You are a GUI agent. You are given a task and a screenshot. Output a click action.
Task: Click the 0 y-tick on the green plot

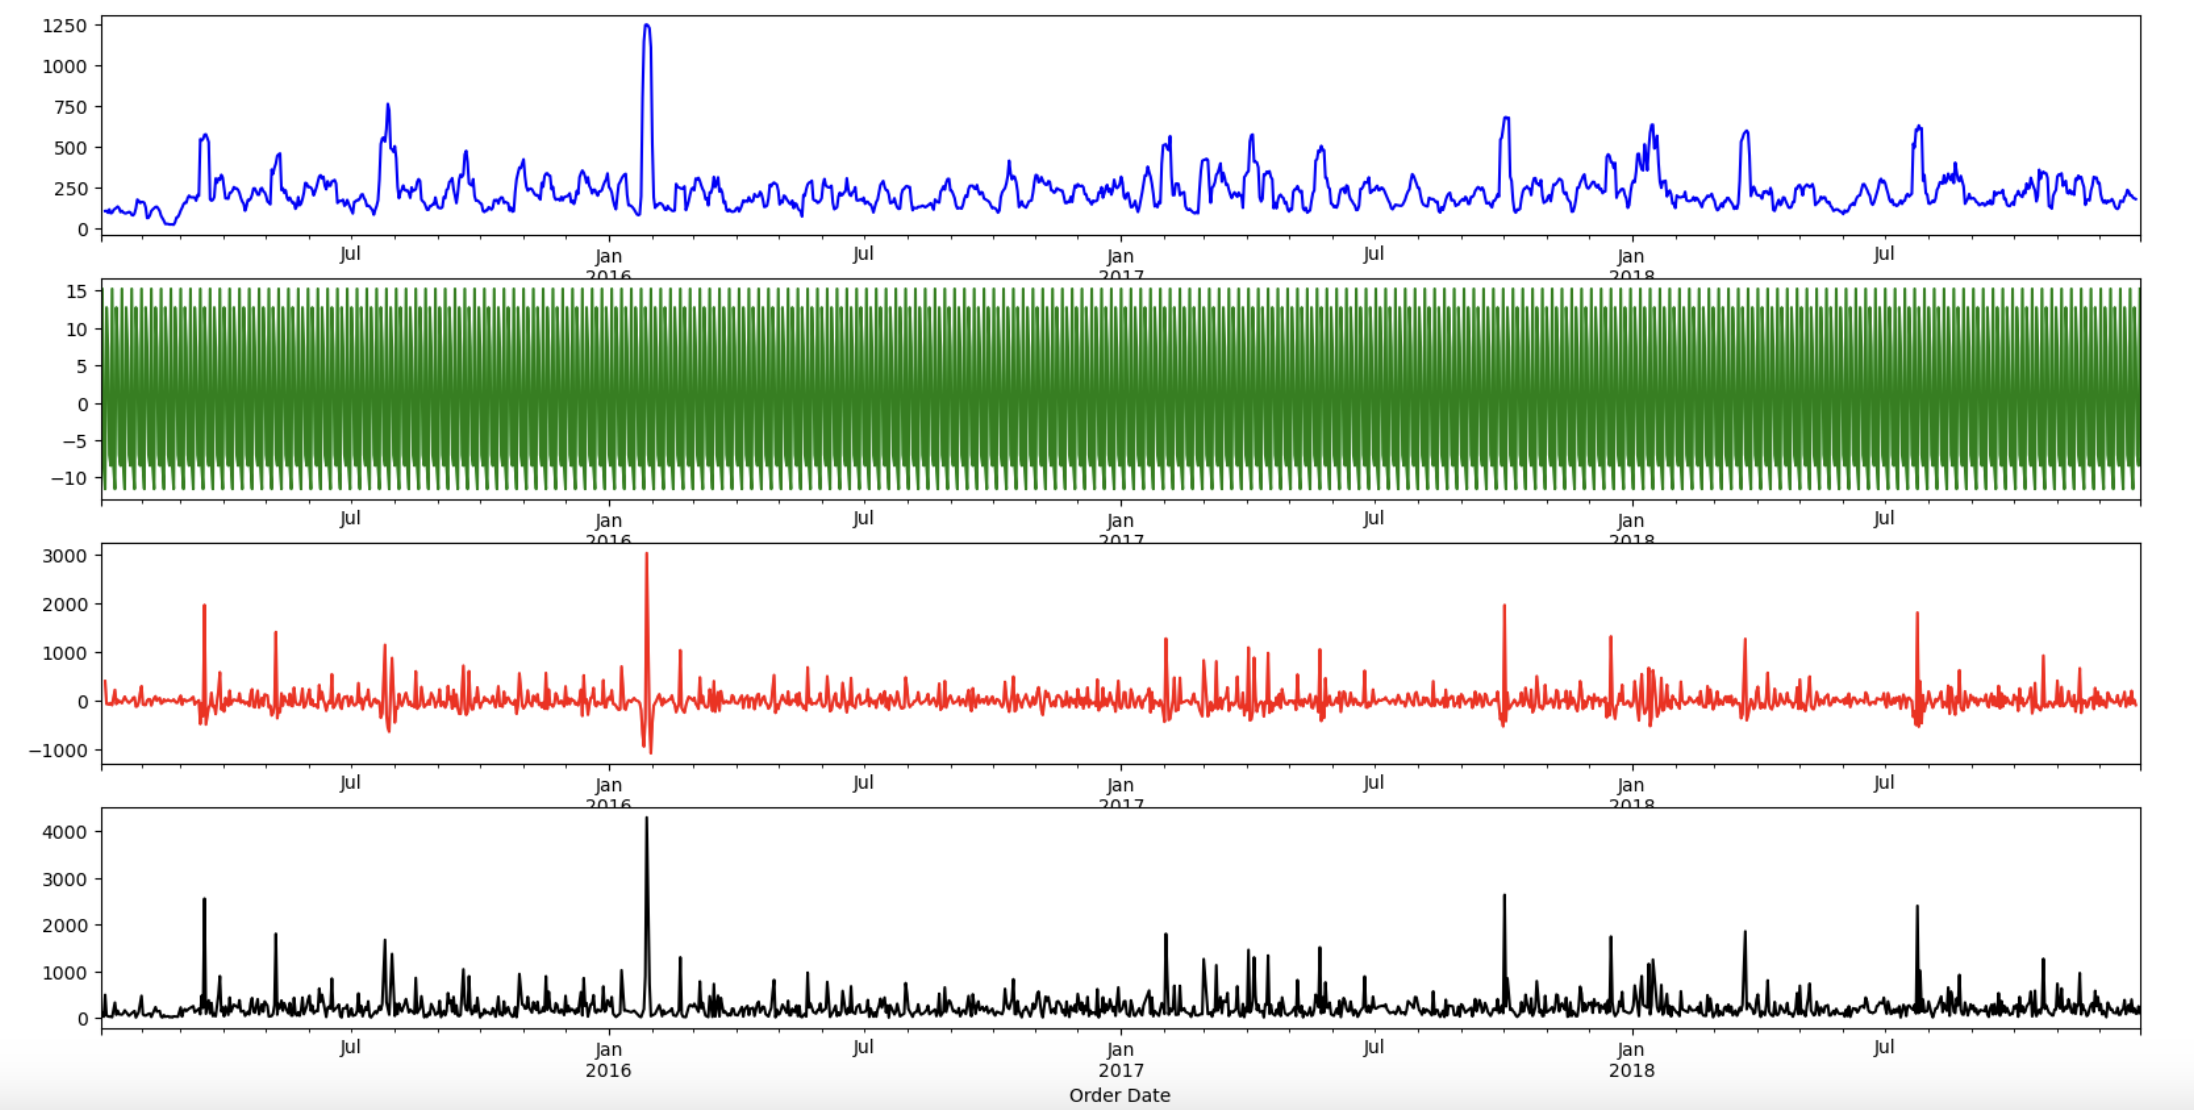pos(83,404)
